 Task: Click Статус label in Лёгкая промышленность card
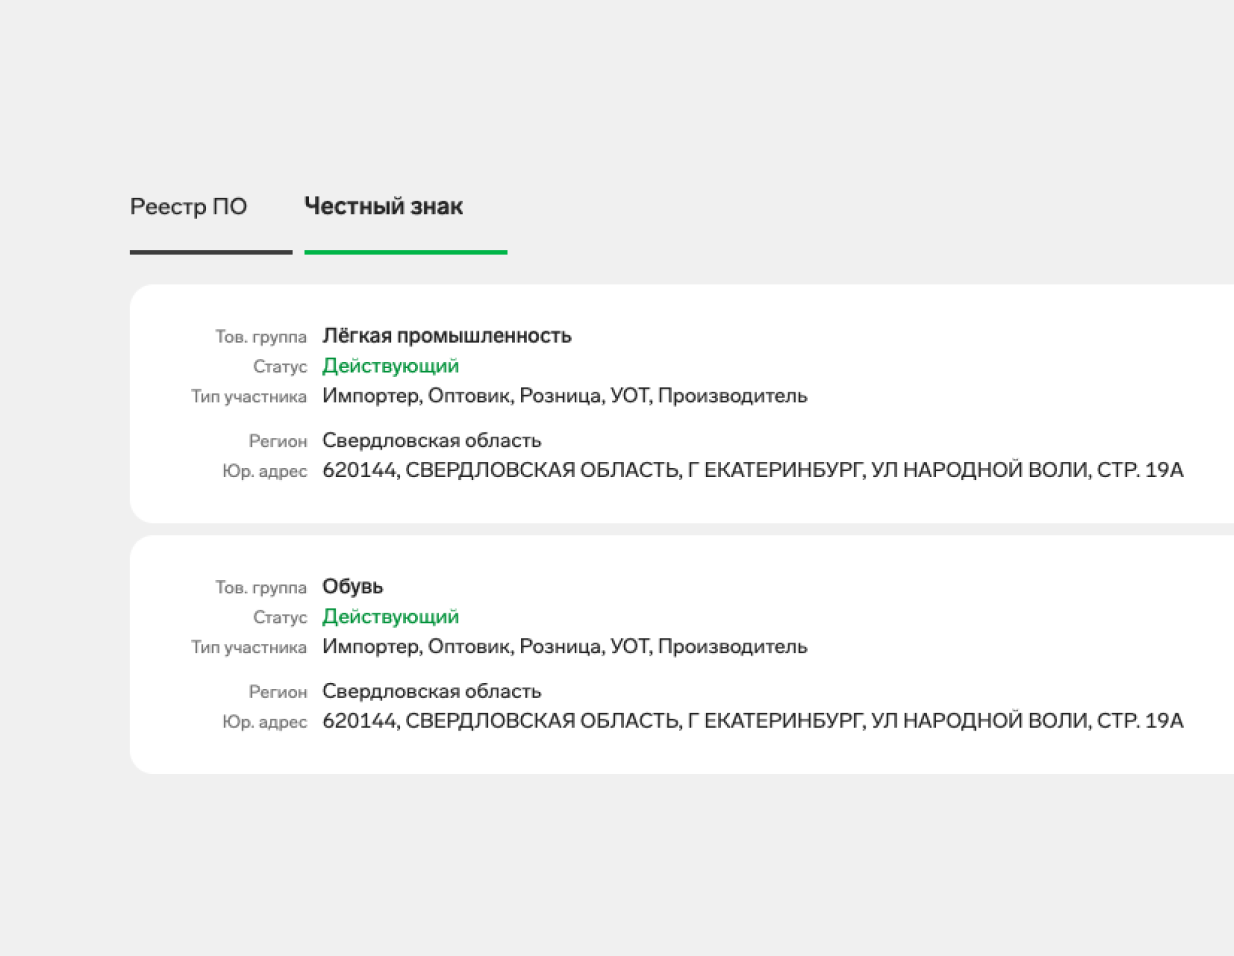tap(280, 367)
